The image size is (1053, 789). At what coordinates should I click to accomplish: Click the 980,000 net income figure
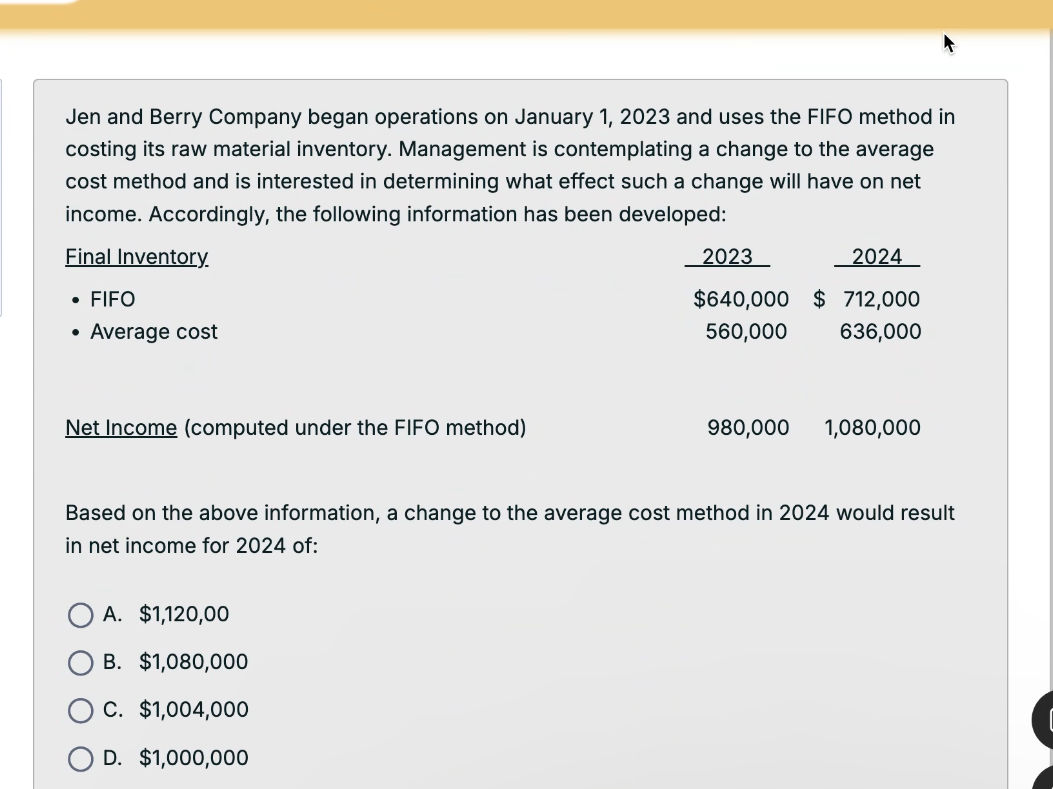[x=748, y=428]
